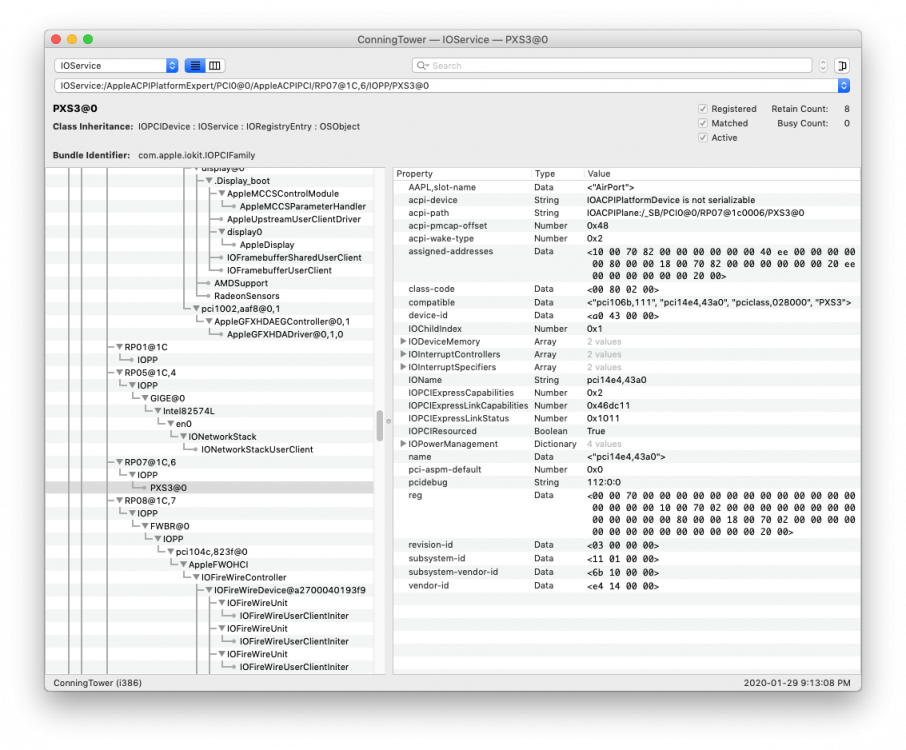Click the split pane divider handle
The height and width of the screenshot is (750, 906).
[388, 421]
